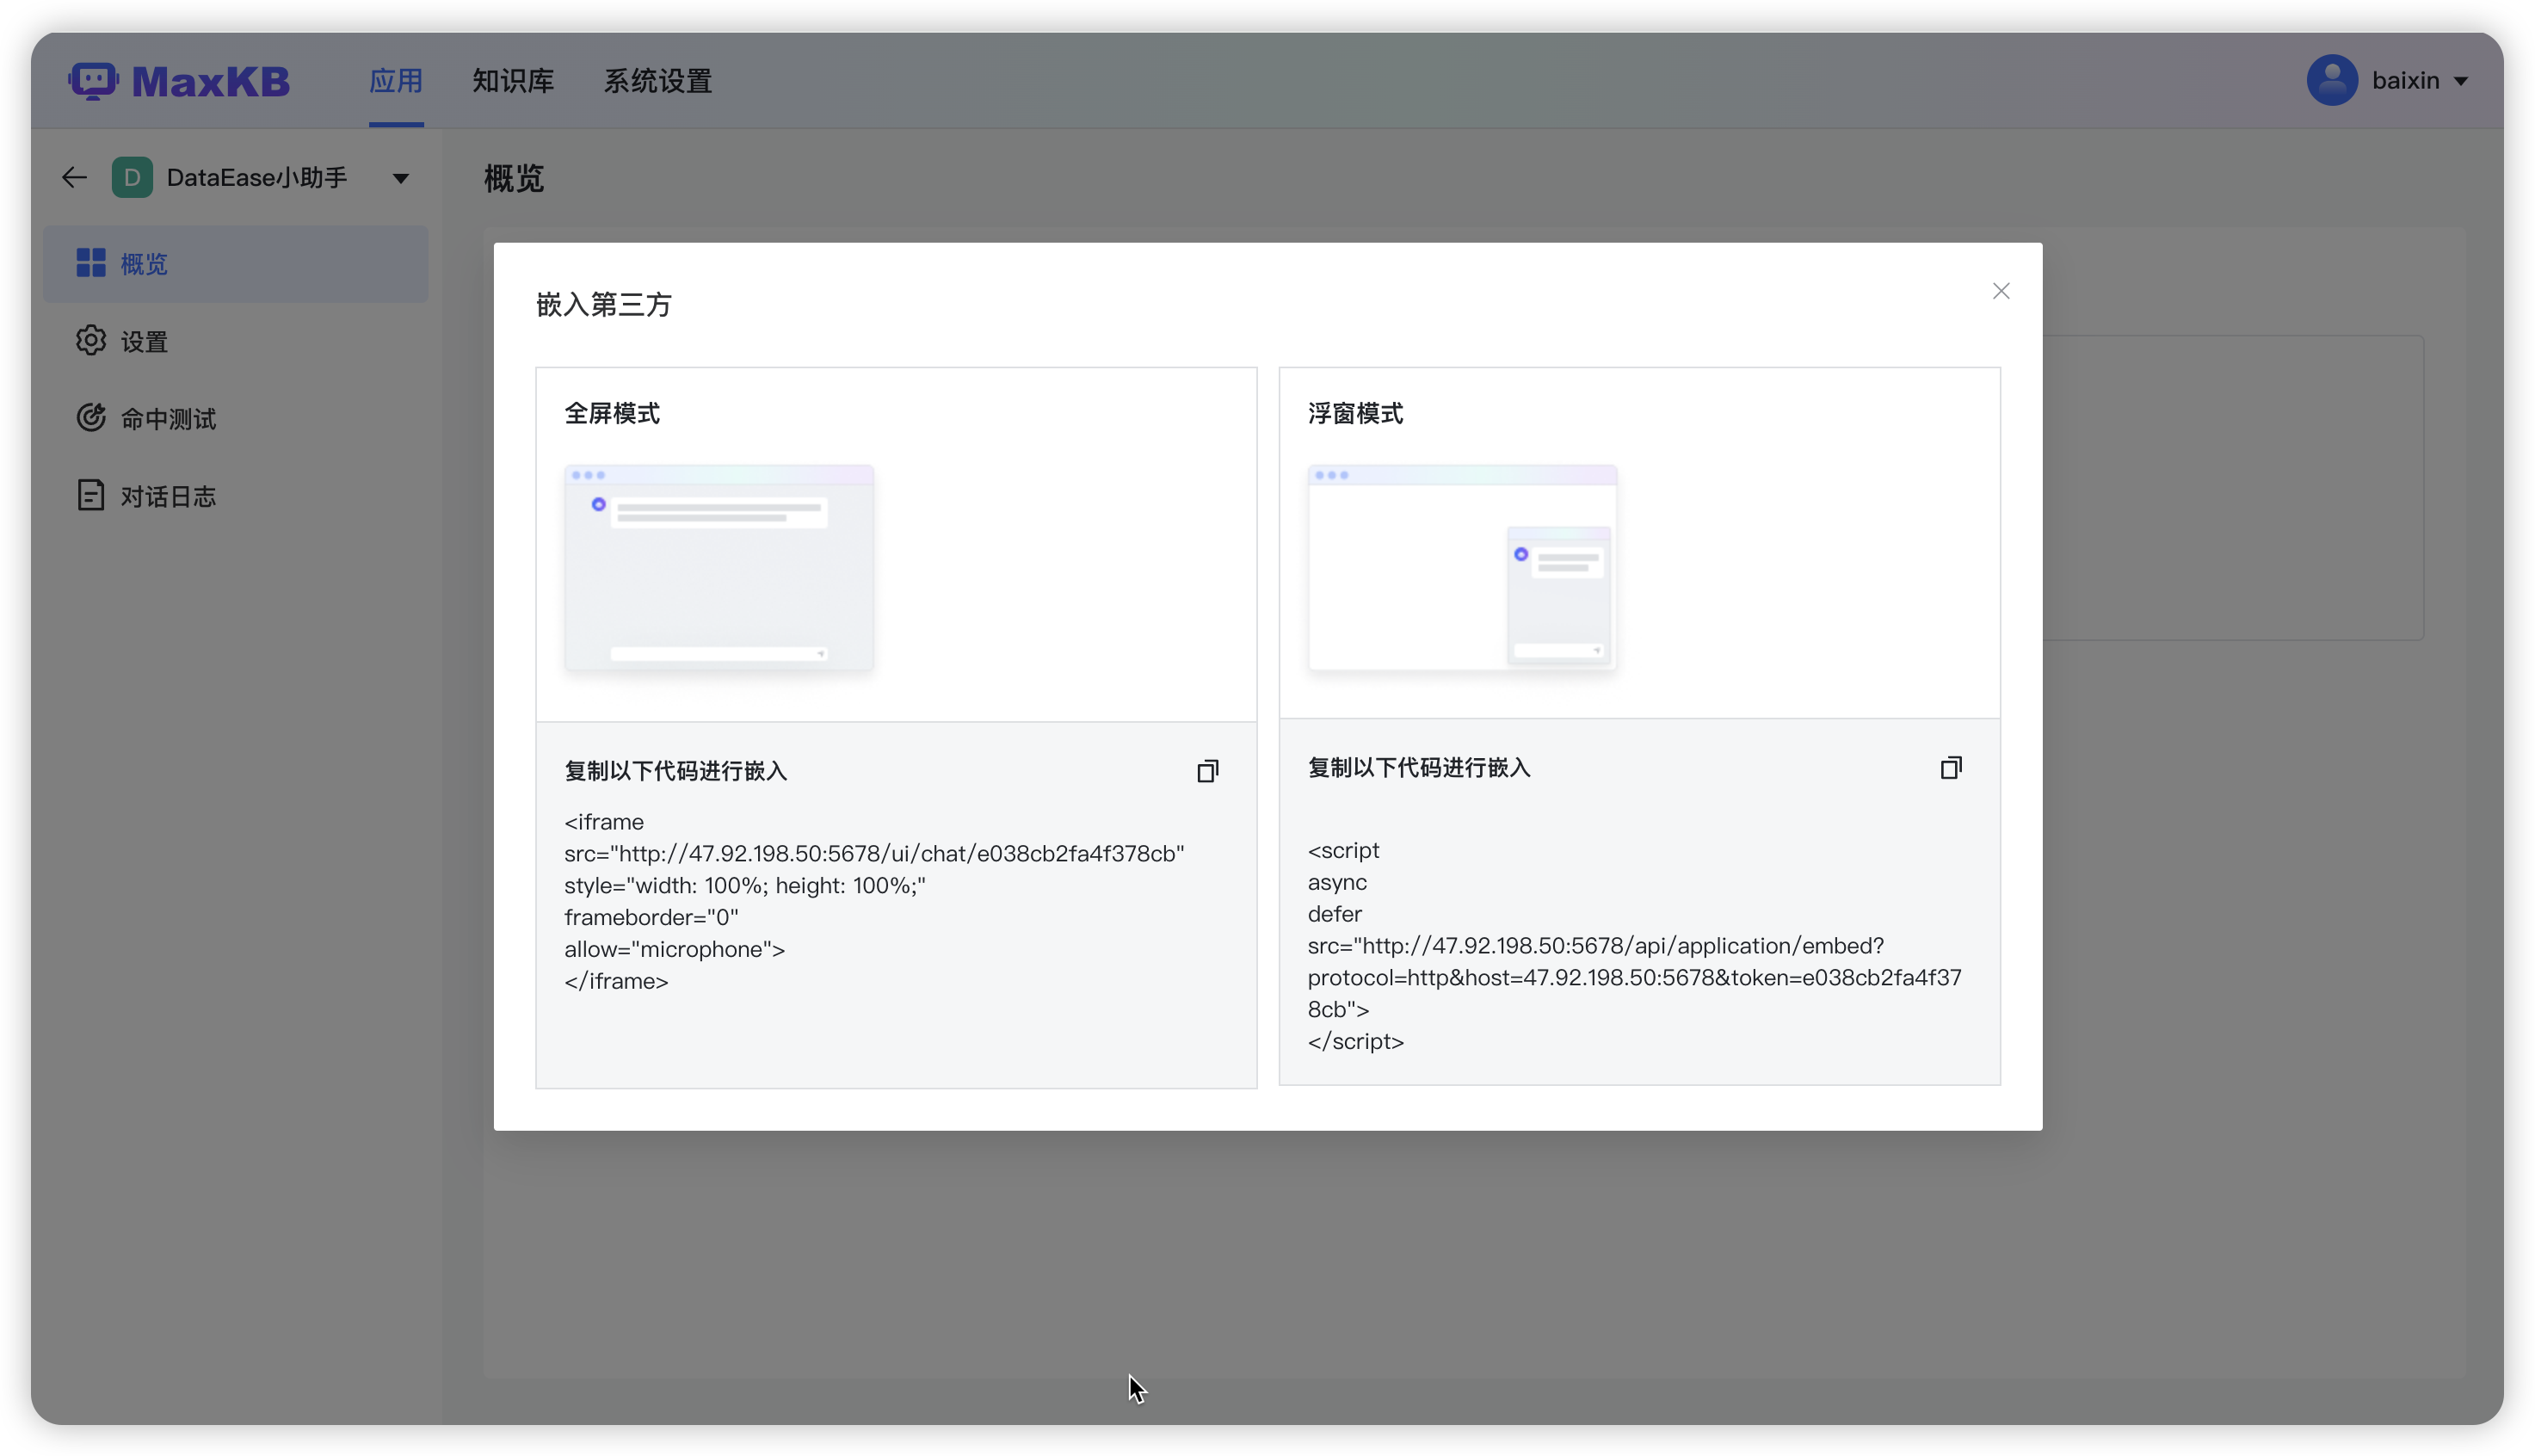Click the frameborder="0" code line
The width and height of the screenshot is (2535, 1456).
pyautogui.click(x=651, y=918)
